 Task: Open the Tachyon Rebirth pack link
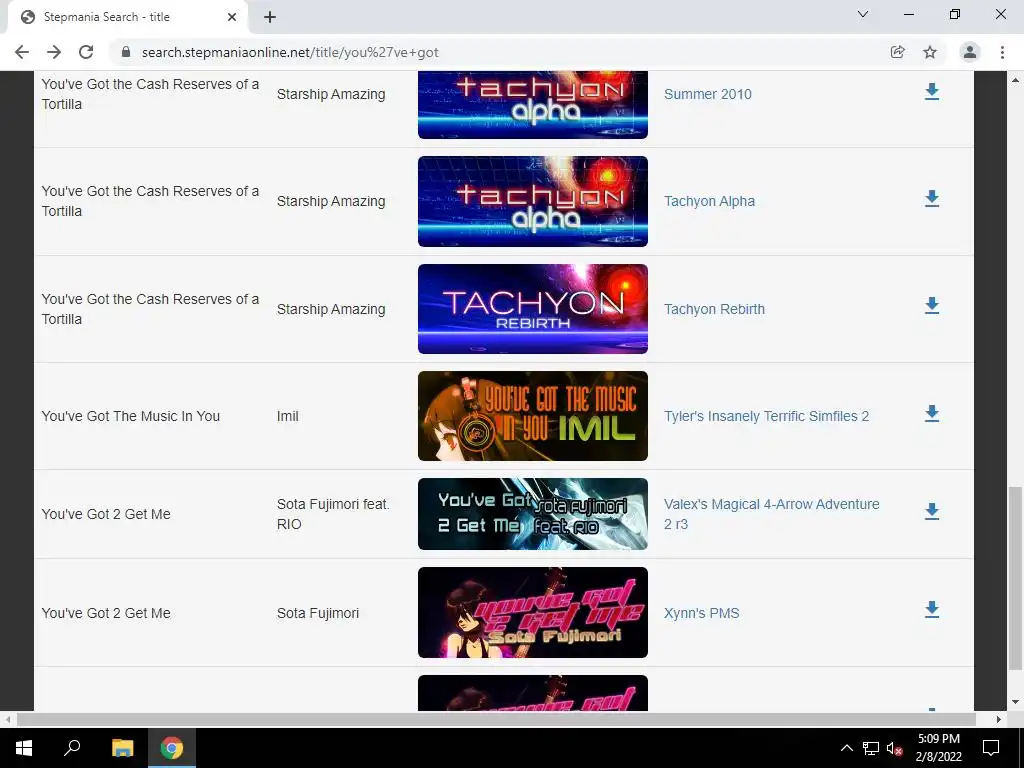tap(714, 309)
